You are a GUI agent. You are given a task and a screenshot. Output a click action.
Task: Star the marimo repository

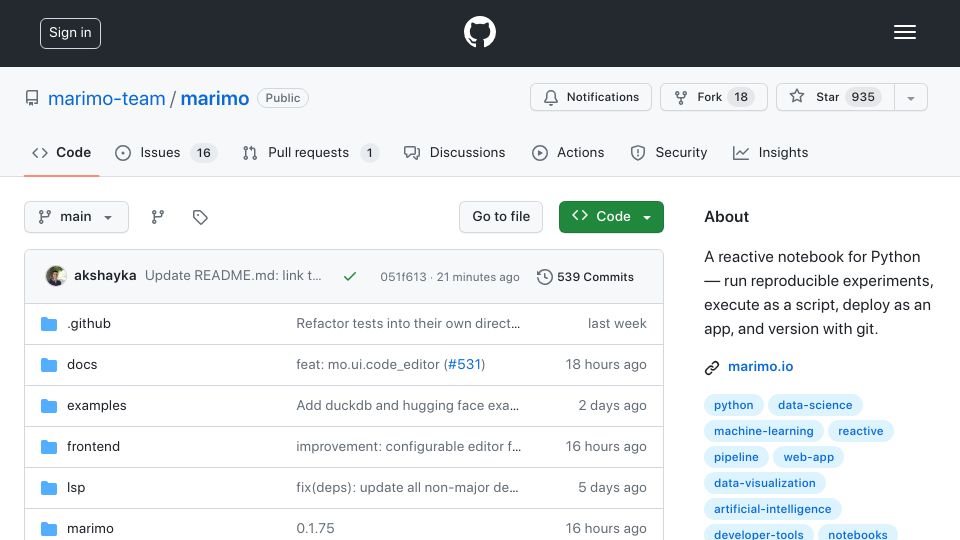coord(835,97)
